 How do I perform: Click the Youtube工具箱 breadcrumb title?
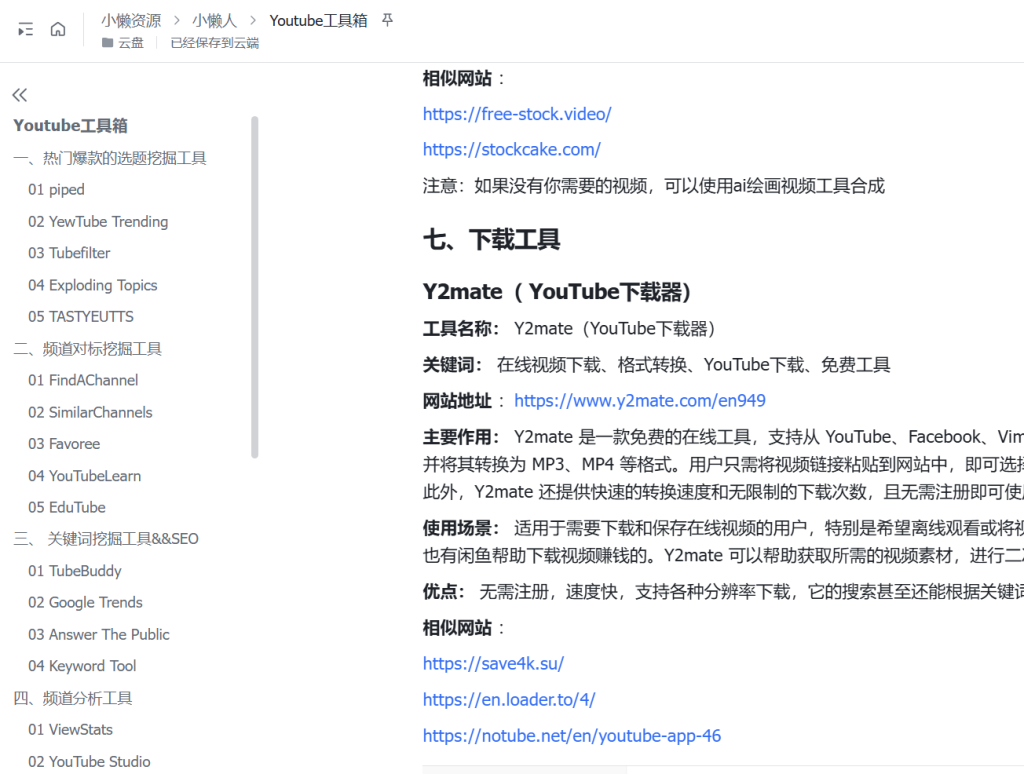coord(318,21)
